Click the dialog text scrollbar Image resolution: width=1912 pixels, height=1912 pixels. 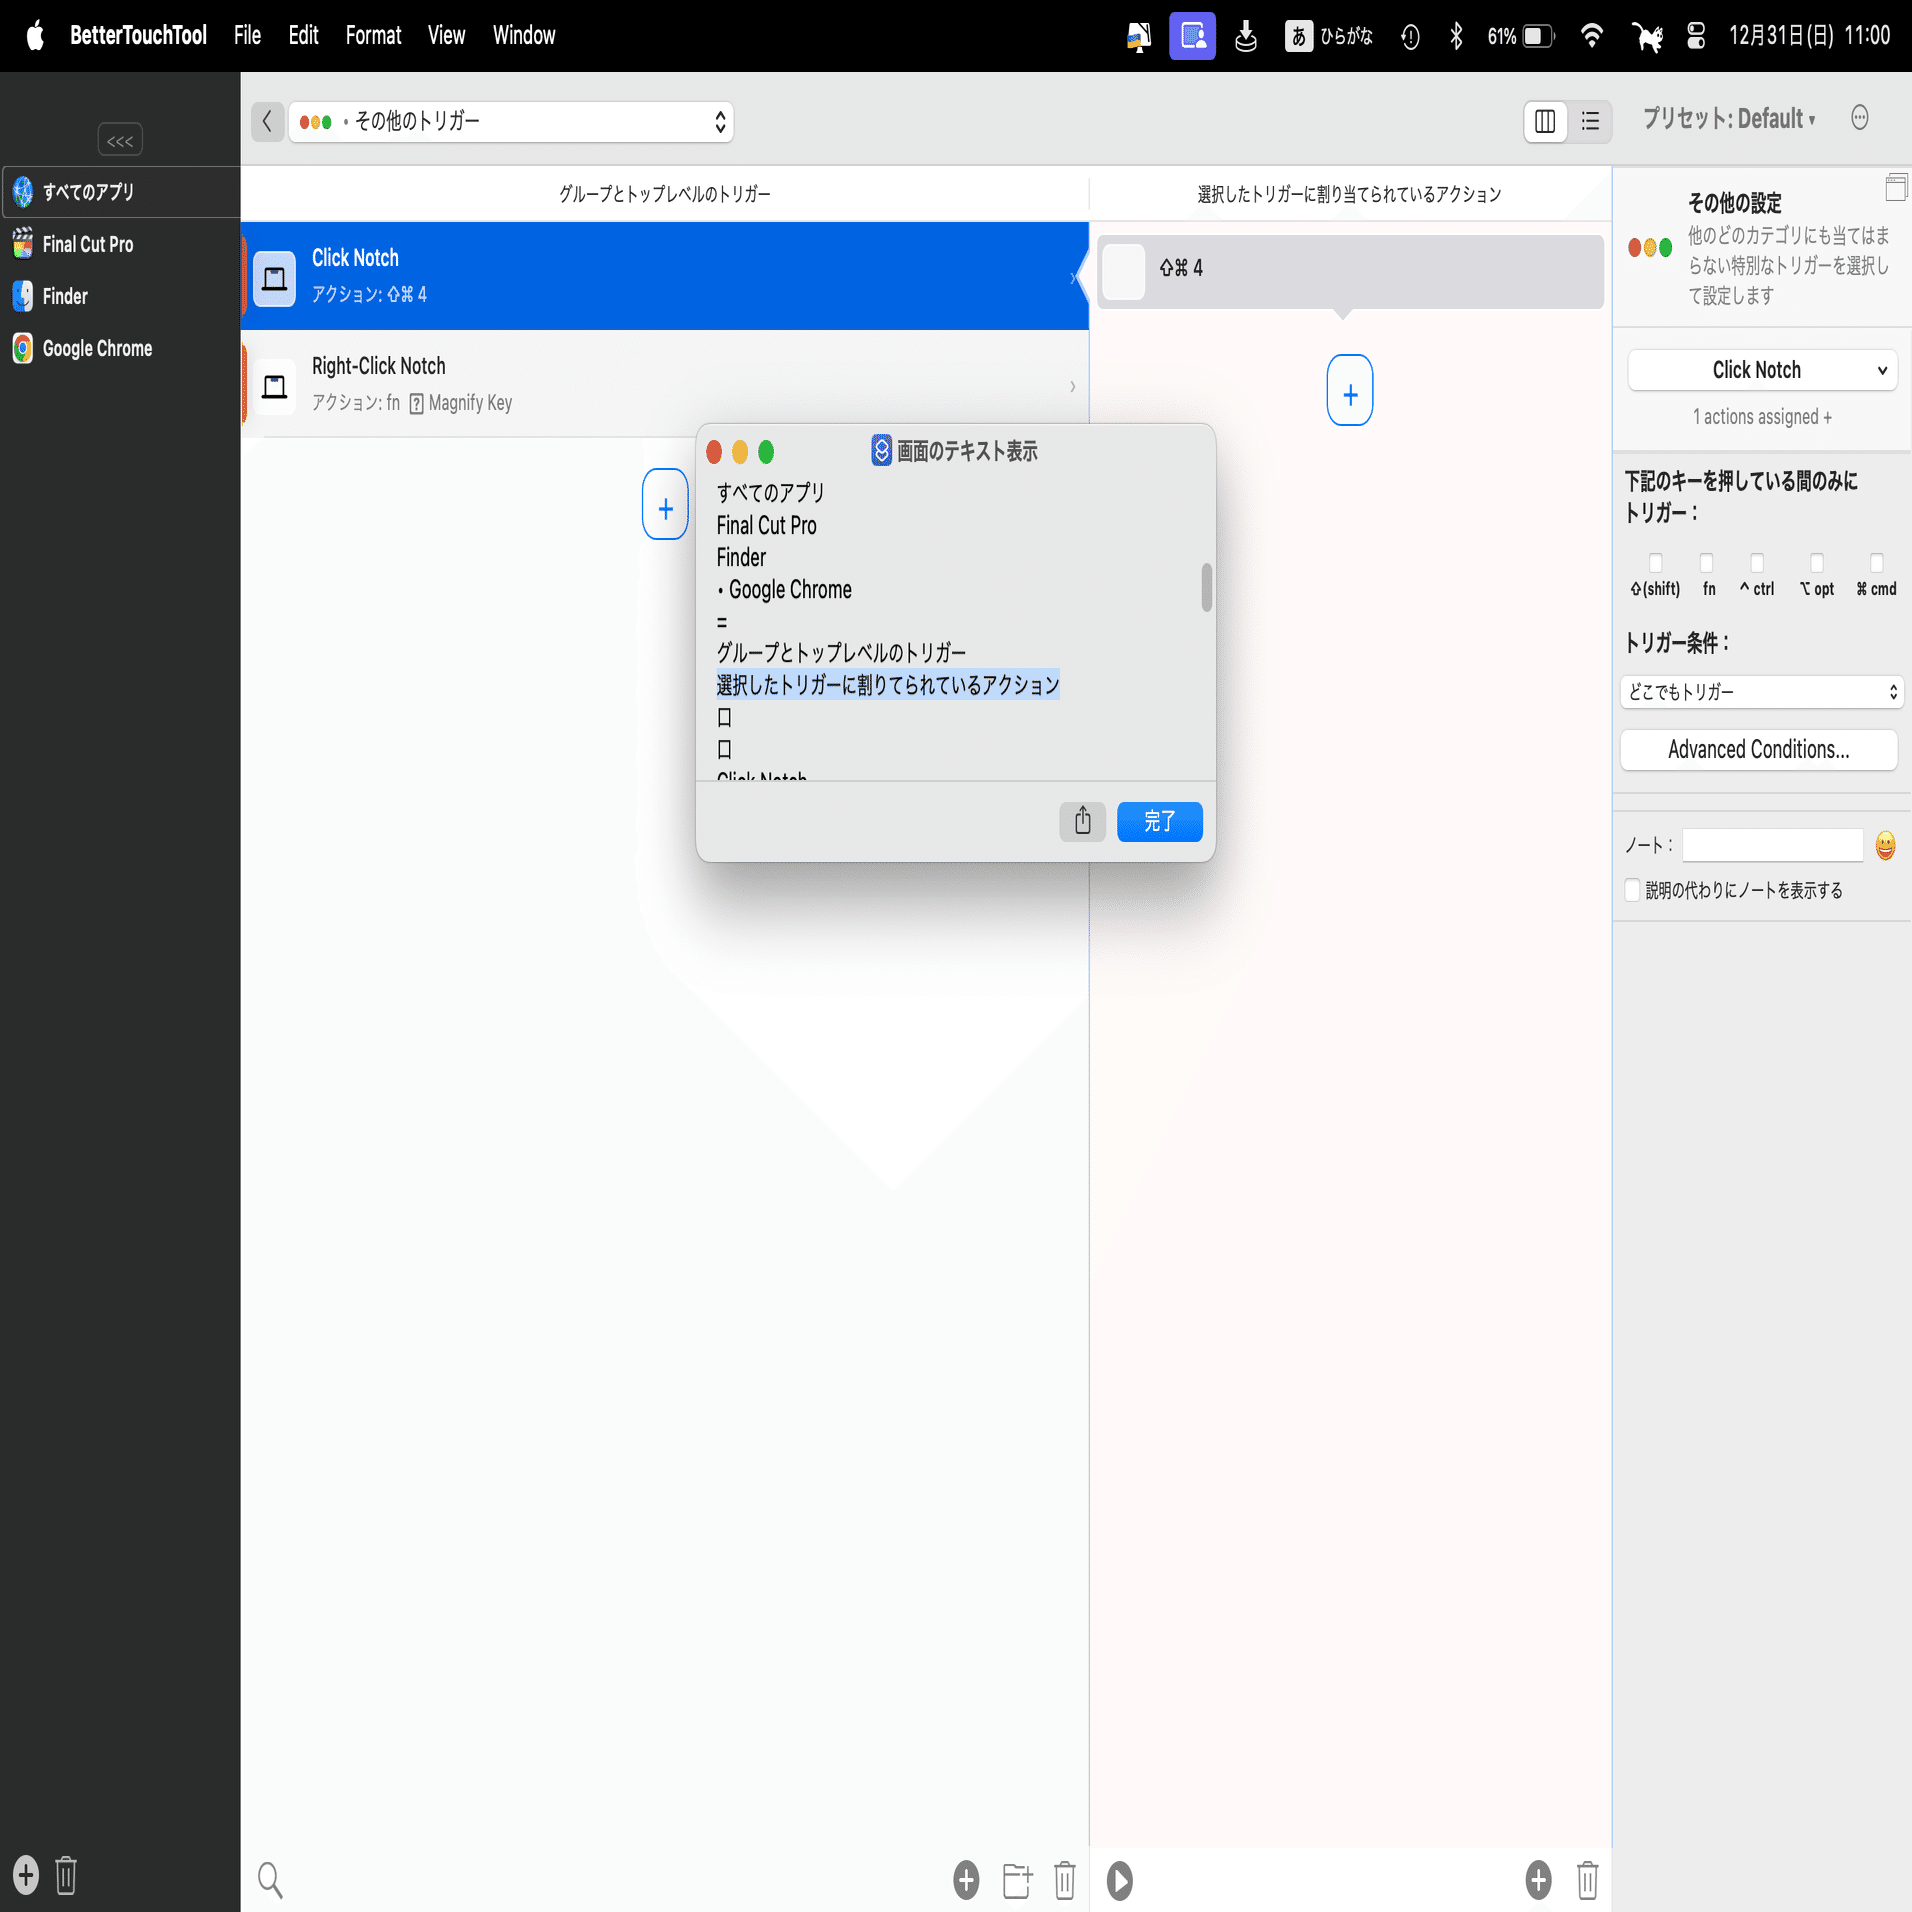pos(1207,587)
